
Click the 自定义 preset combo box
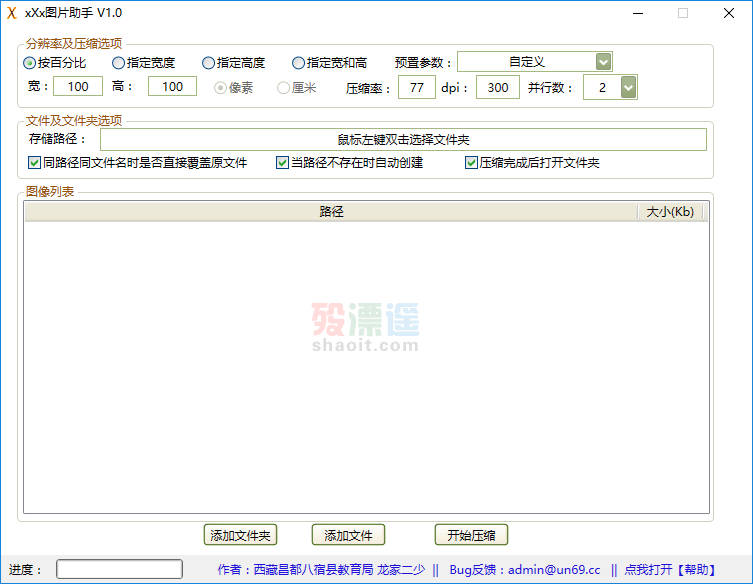[534, 62]
